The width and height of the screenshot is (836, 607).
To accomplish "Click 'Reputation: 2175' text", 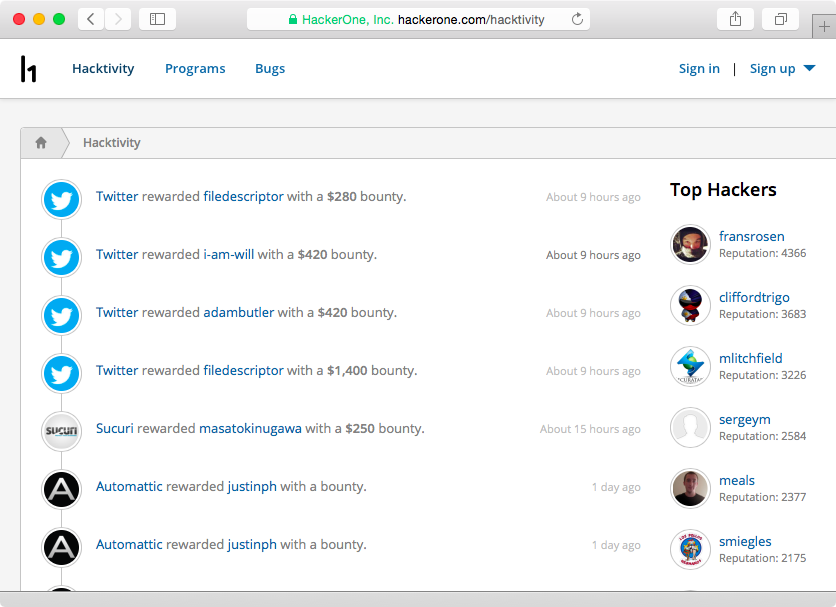I will [x=762, y=558].
